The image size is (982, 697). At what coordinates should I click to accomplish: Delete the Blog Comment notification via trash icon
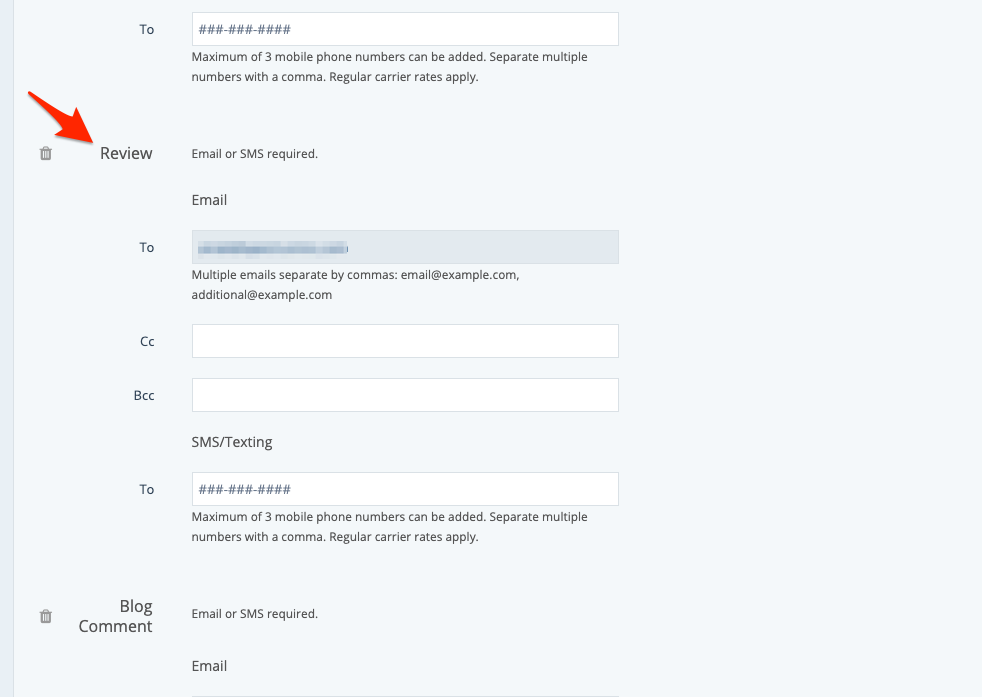[46, 617]
